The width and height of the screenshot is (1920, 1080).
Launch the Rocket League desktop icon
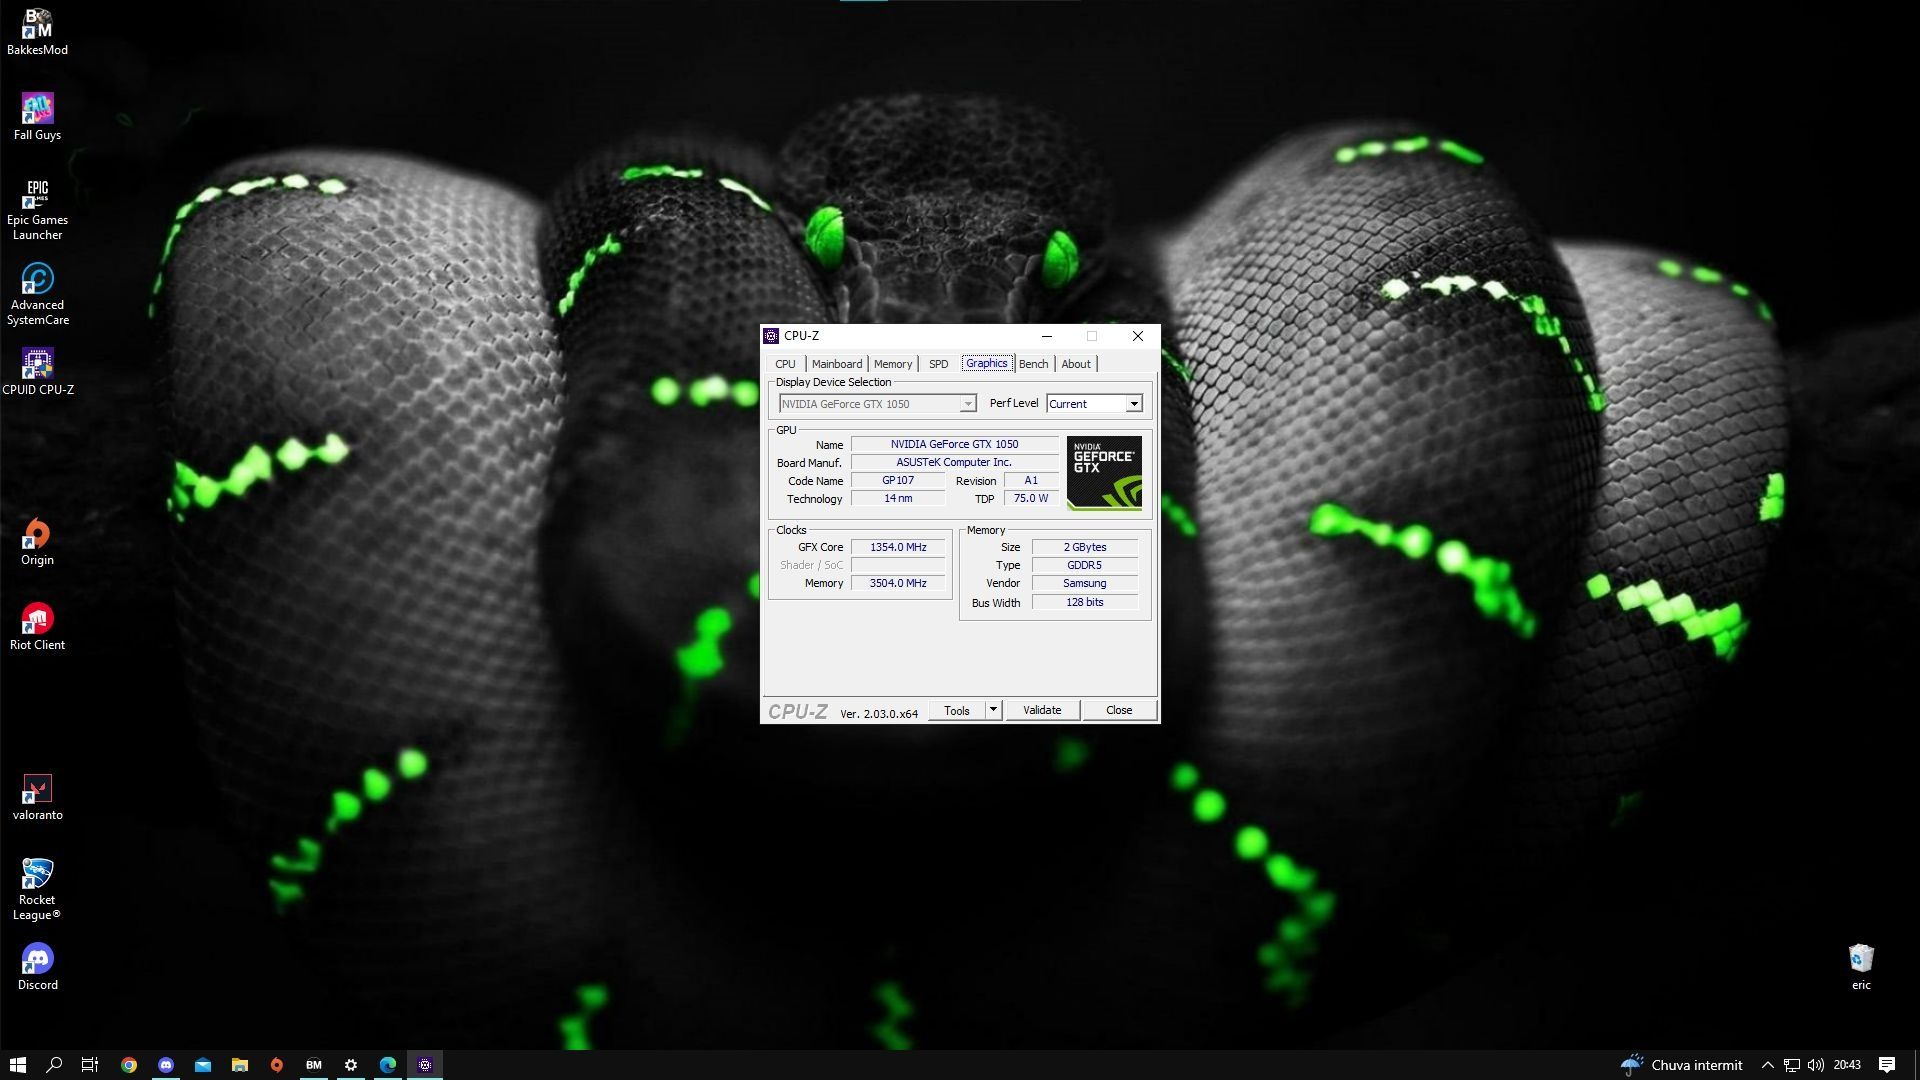[x=37, y=889]
